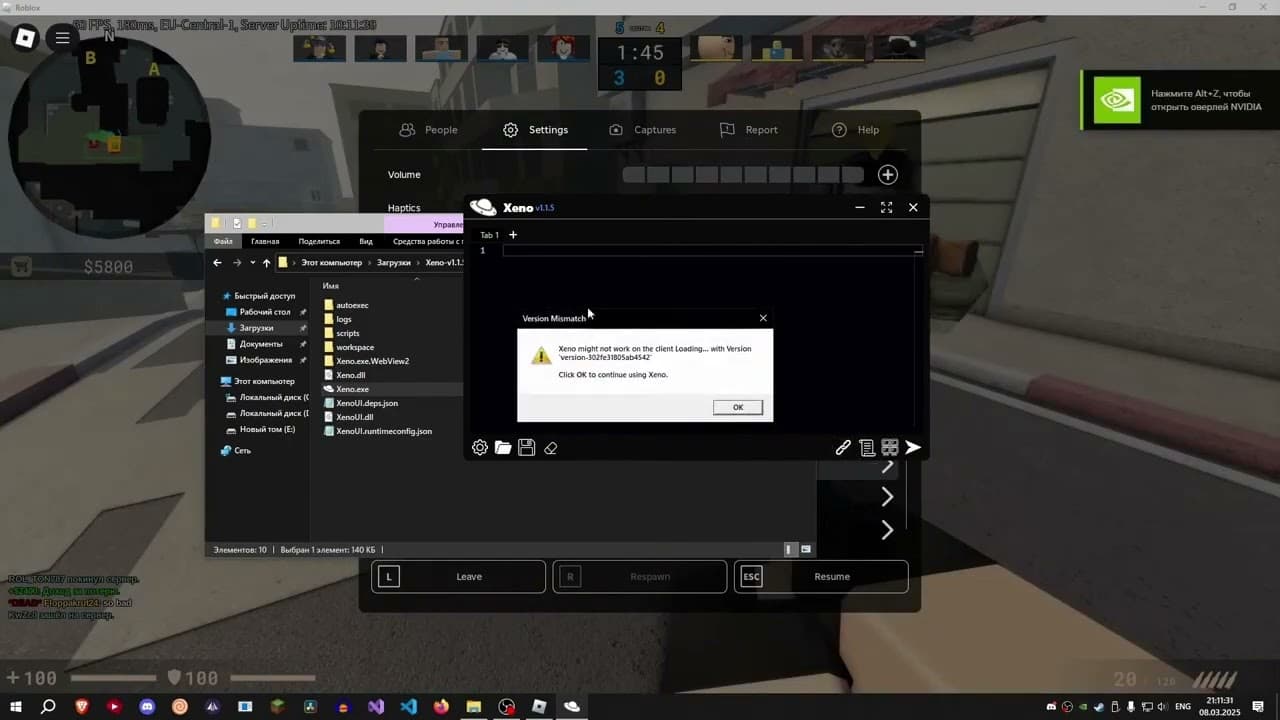Image resolution: width=1280 pixels, height=720 pixels.
Task: Open the Файл menu in File Explorer
Action: click(223, 241)
